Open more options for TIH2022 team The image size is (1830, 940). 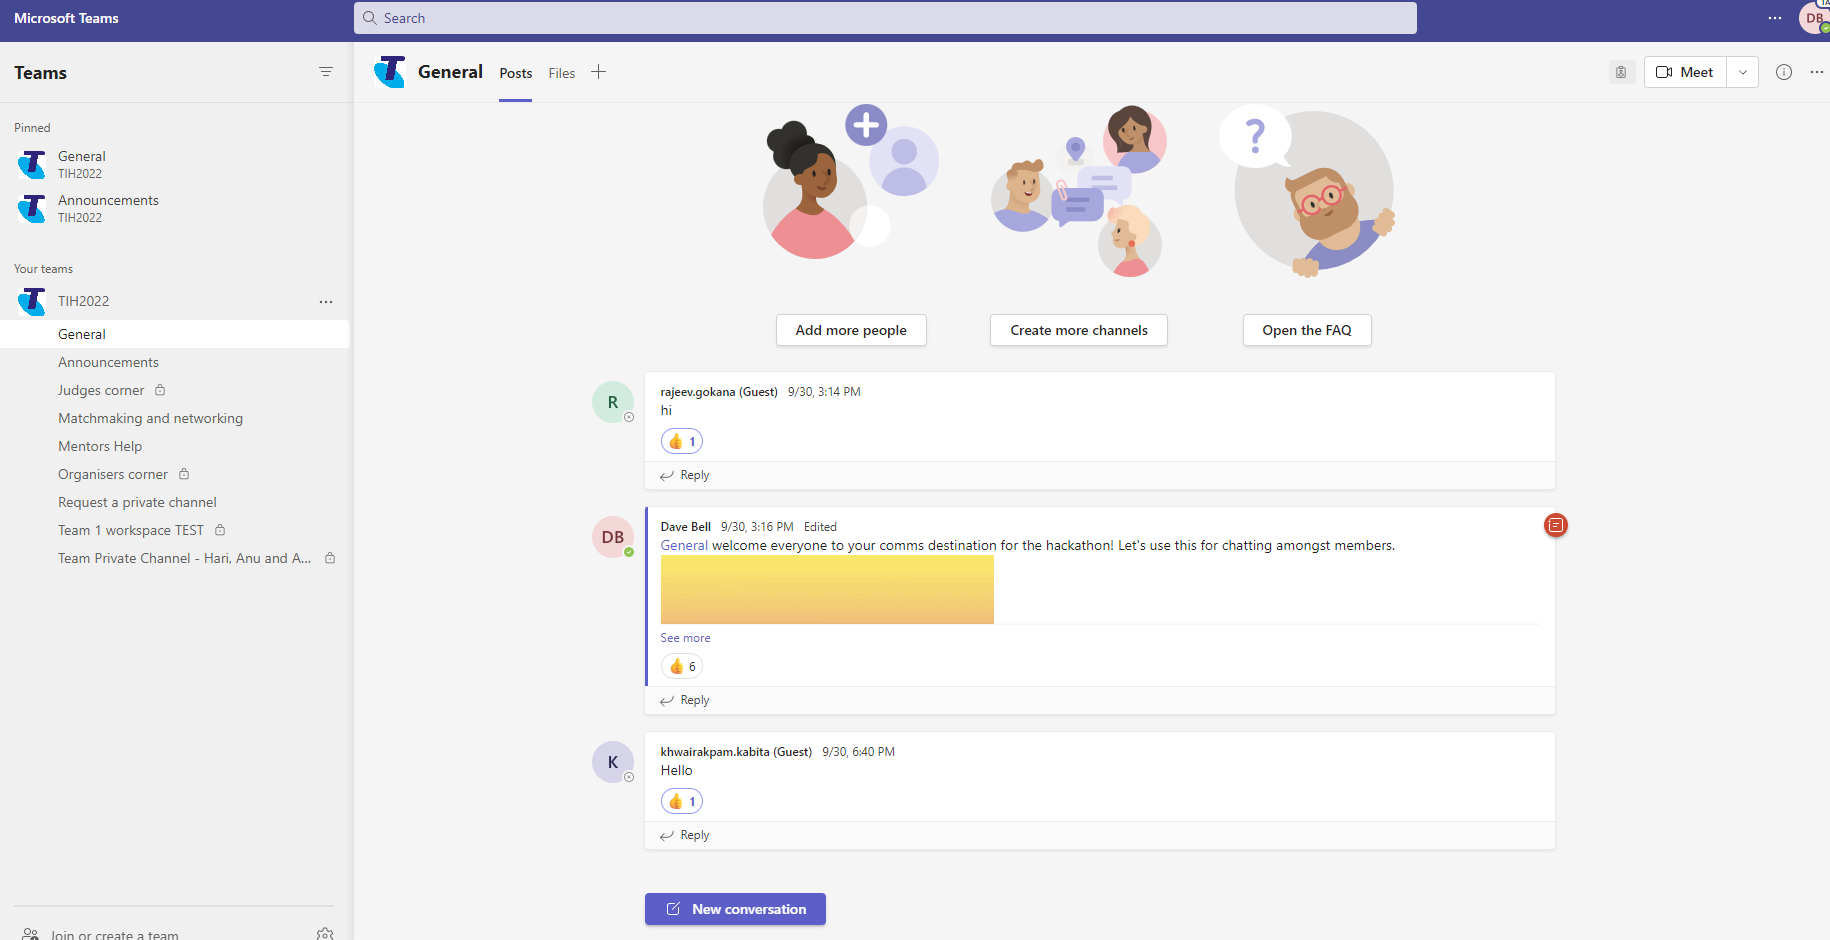click(325, 301)
